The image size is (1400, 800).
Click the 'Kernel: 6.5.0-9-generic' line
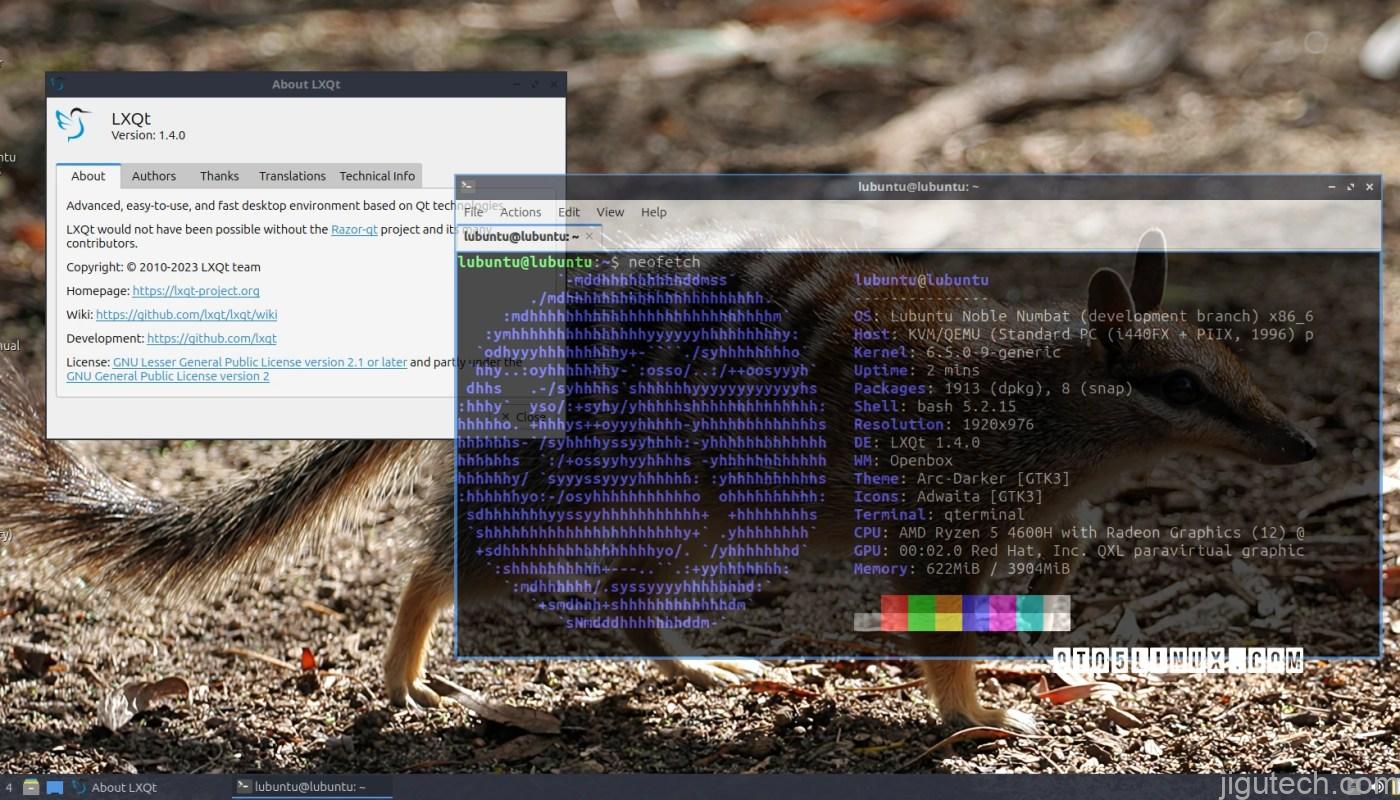(957, 352)
